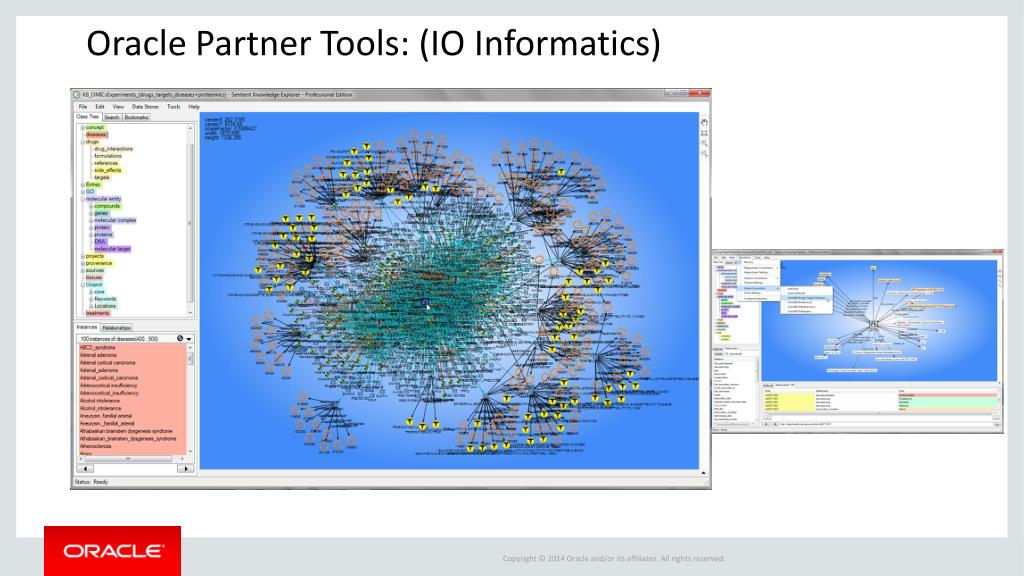Select the hand pan tool

[704, 122]
